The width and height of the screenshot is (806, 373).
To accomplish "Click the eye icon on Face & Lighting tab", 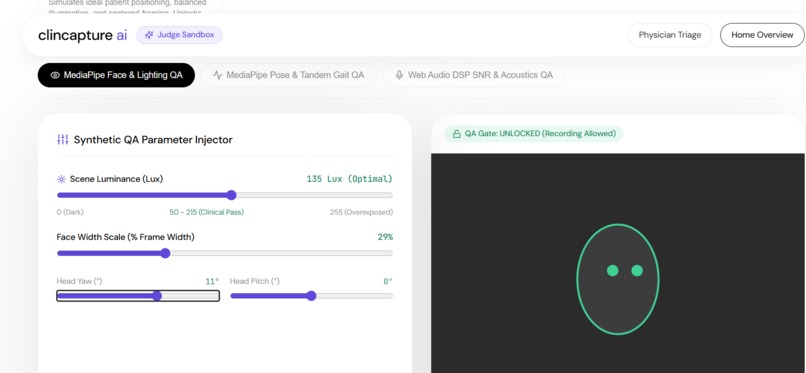I will coord(55,75).
